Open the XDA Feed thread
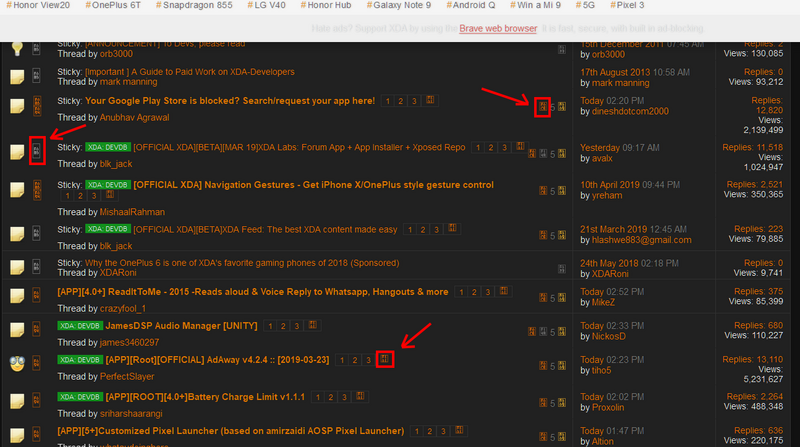This screenshot has height=447, width=800. (265, 230)
